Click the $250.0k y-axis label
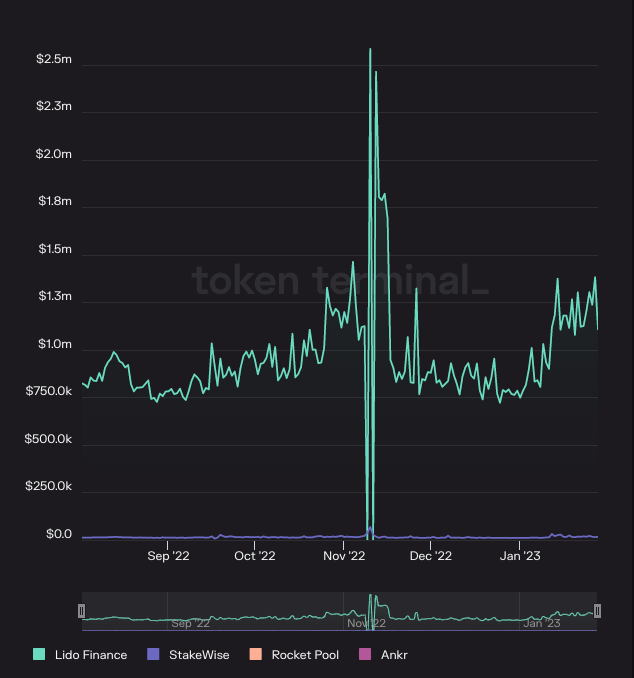The width and height of the screenshot is (634, 678). pyautogui.click(x=48, y=486)
